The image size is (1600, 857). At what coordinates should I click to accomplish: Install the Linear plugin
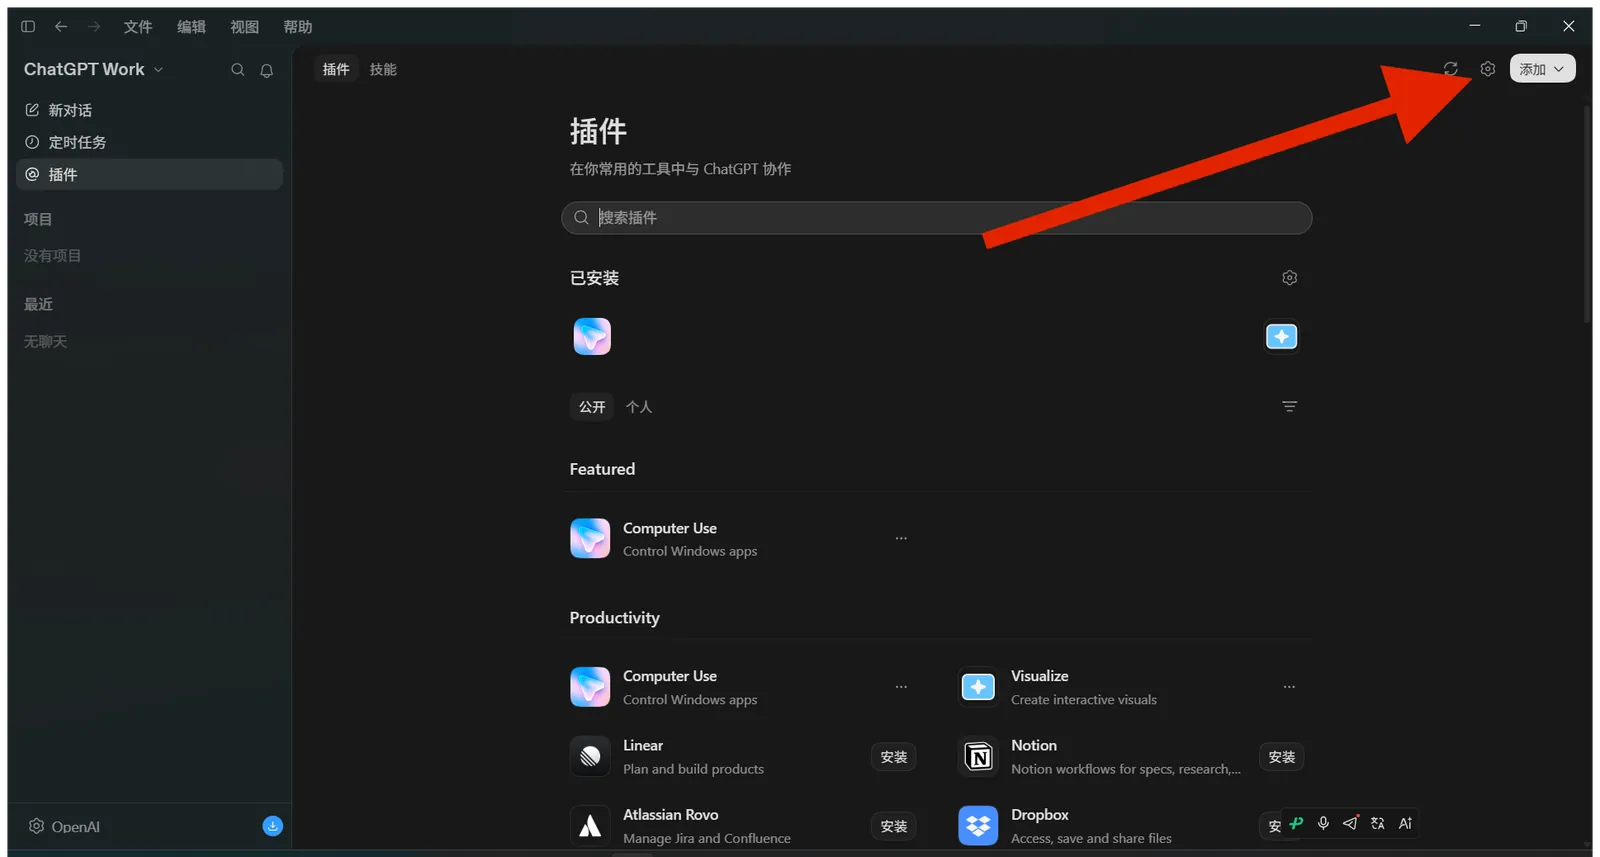tap(894, 757)
